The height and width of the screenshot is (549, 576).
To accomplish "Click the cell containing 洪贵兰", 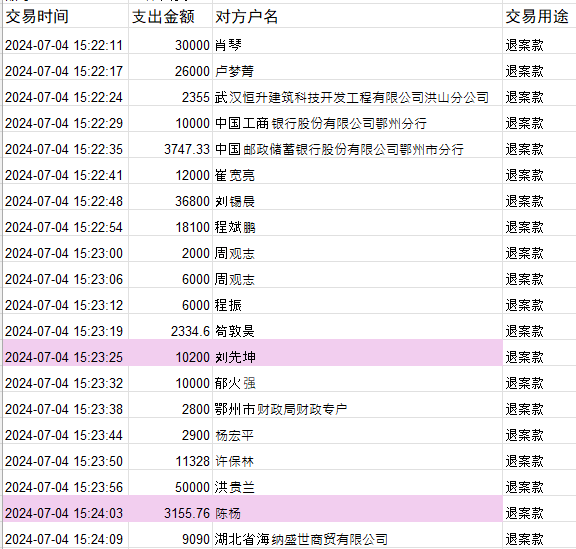I will [357, 487].
